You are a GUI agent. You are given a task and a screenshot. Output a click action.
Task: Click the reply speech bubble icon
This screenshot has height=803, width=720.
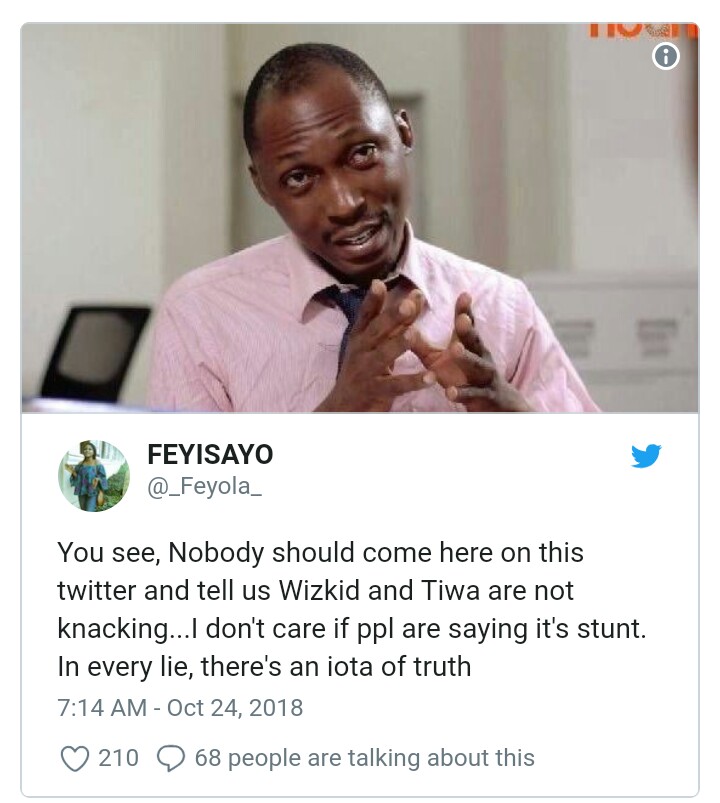click(171, 758)
